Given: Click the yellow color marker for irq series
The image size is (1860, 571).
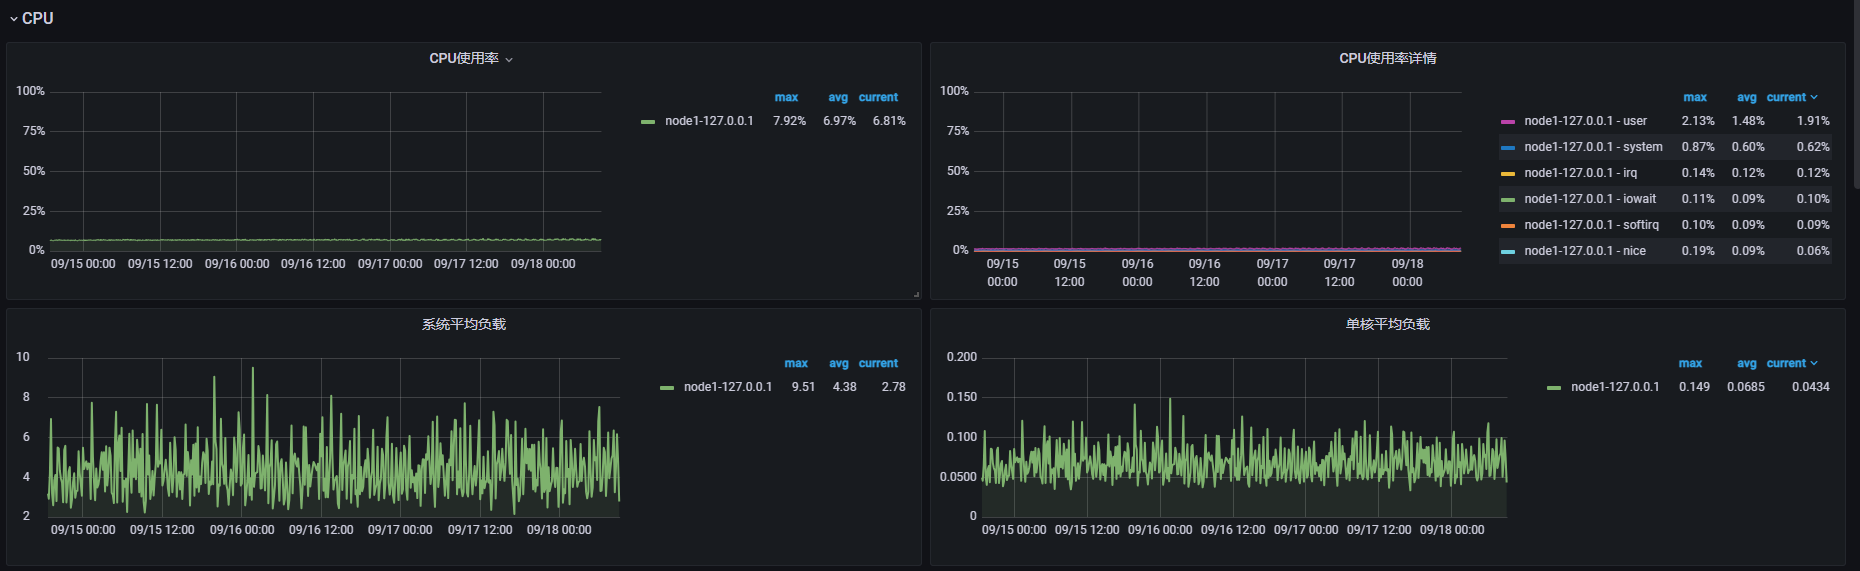Looking at the screenshot, I should point(1507,174).
